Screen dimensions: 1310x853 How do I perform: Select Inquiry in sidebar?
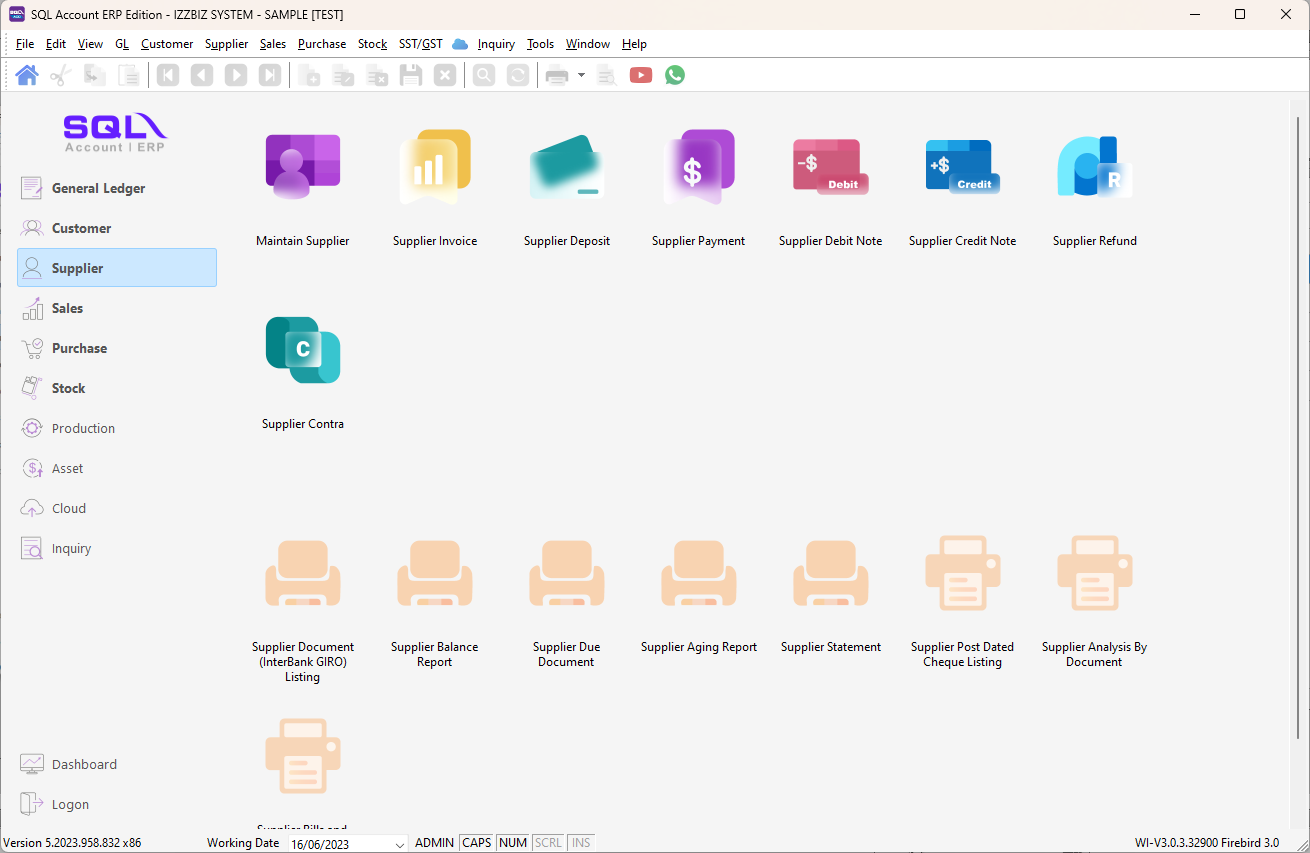(117, 548)
